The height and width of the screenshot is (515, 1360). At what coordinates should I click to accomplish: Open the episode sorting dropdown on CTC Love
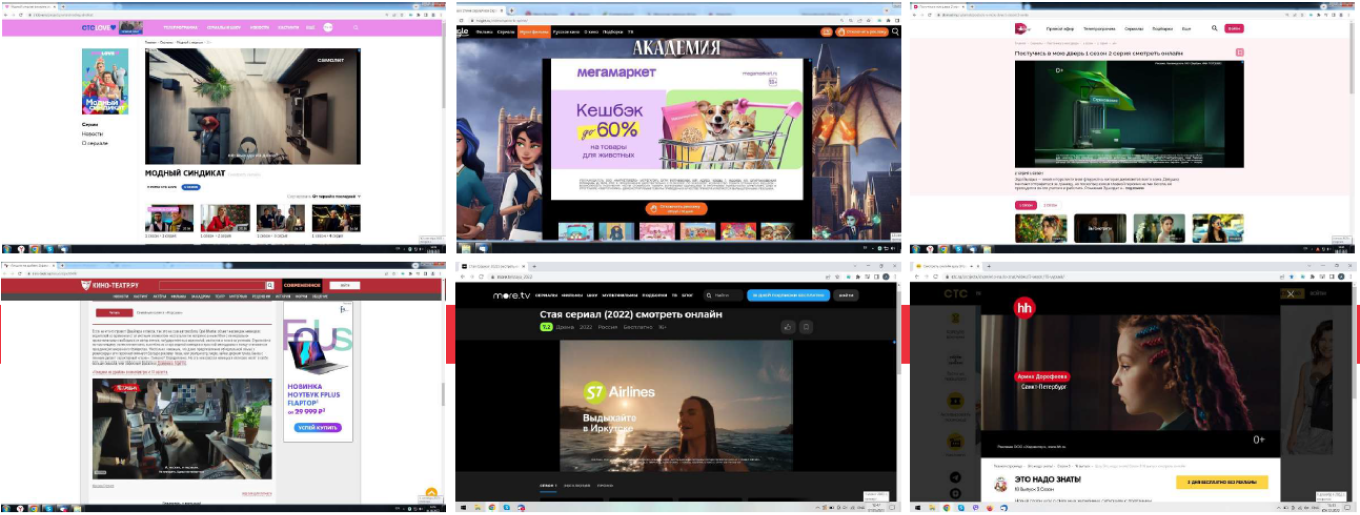coord(324,196)
